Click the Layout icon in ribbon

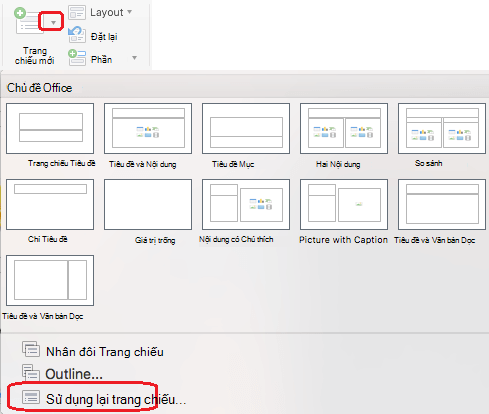click(x=77, y=13)
